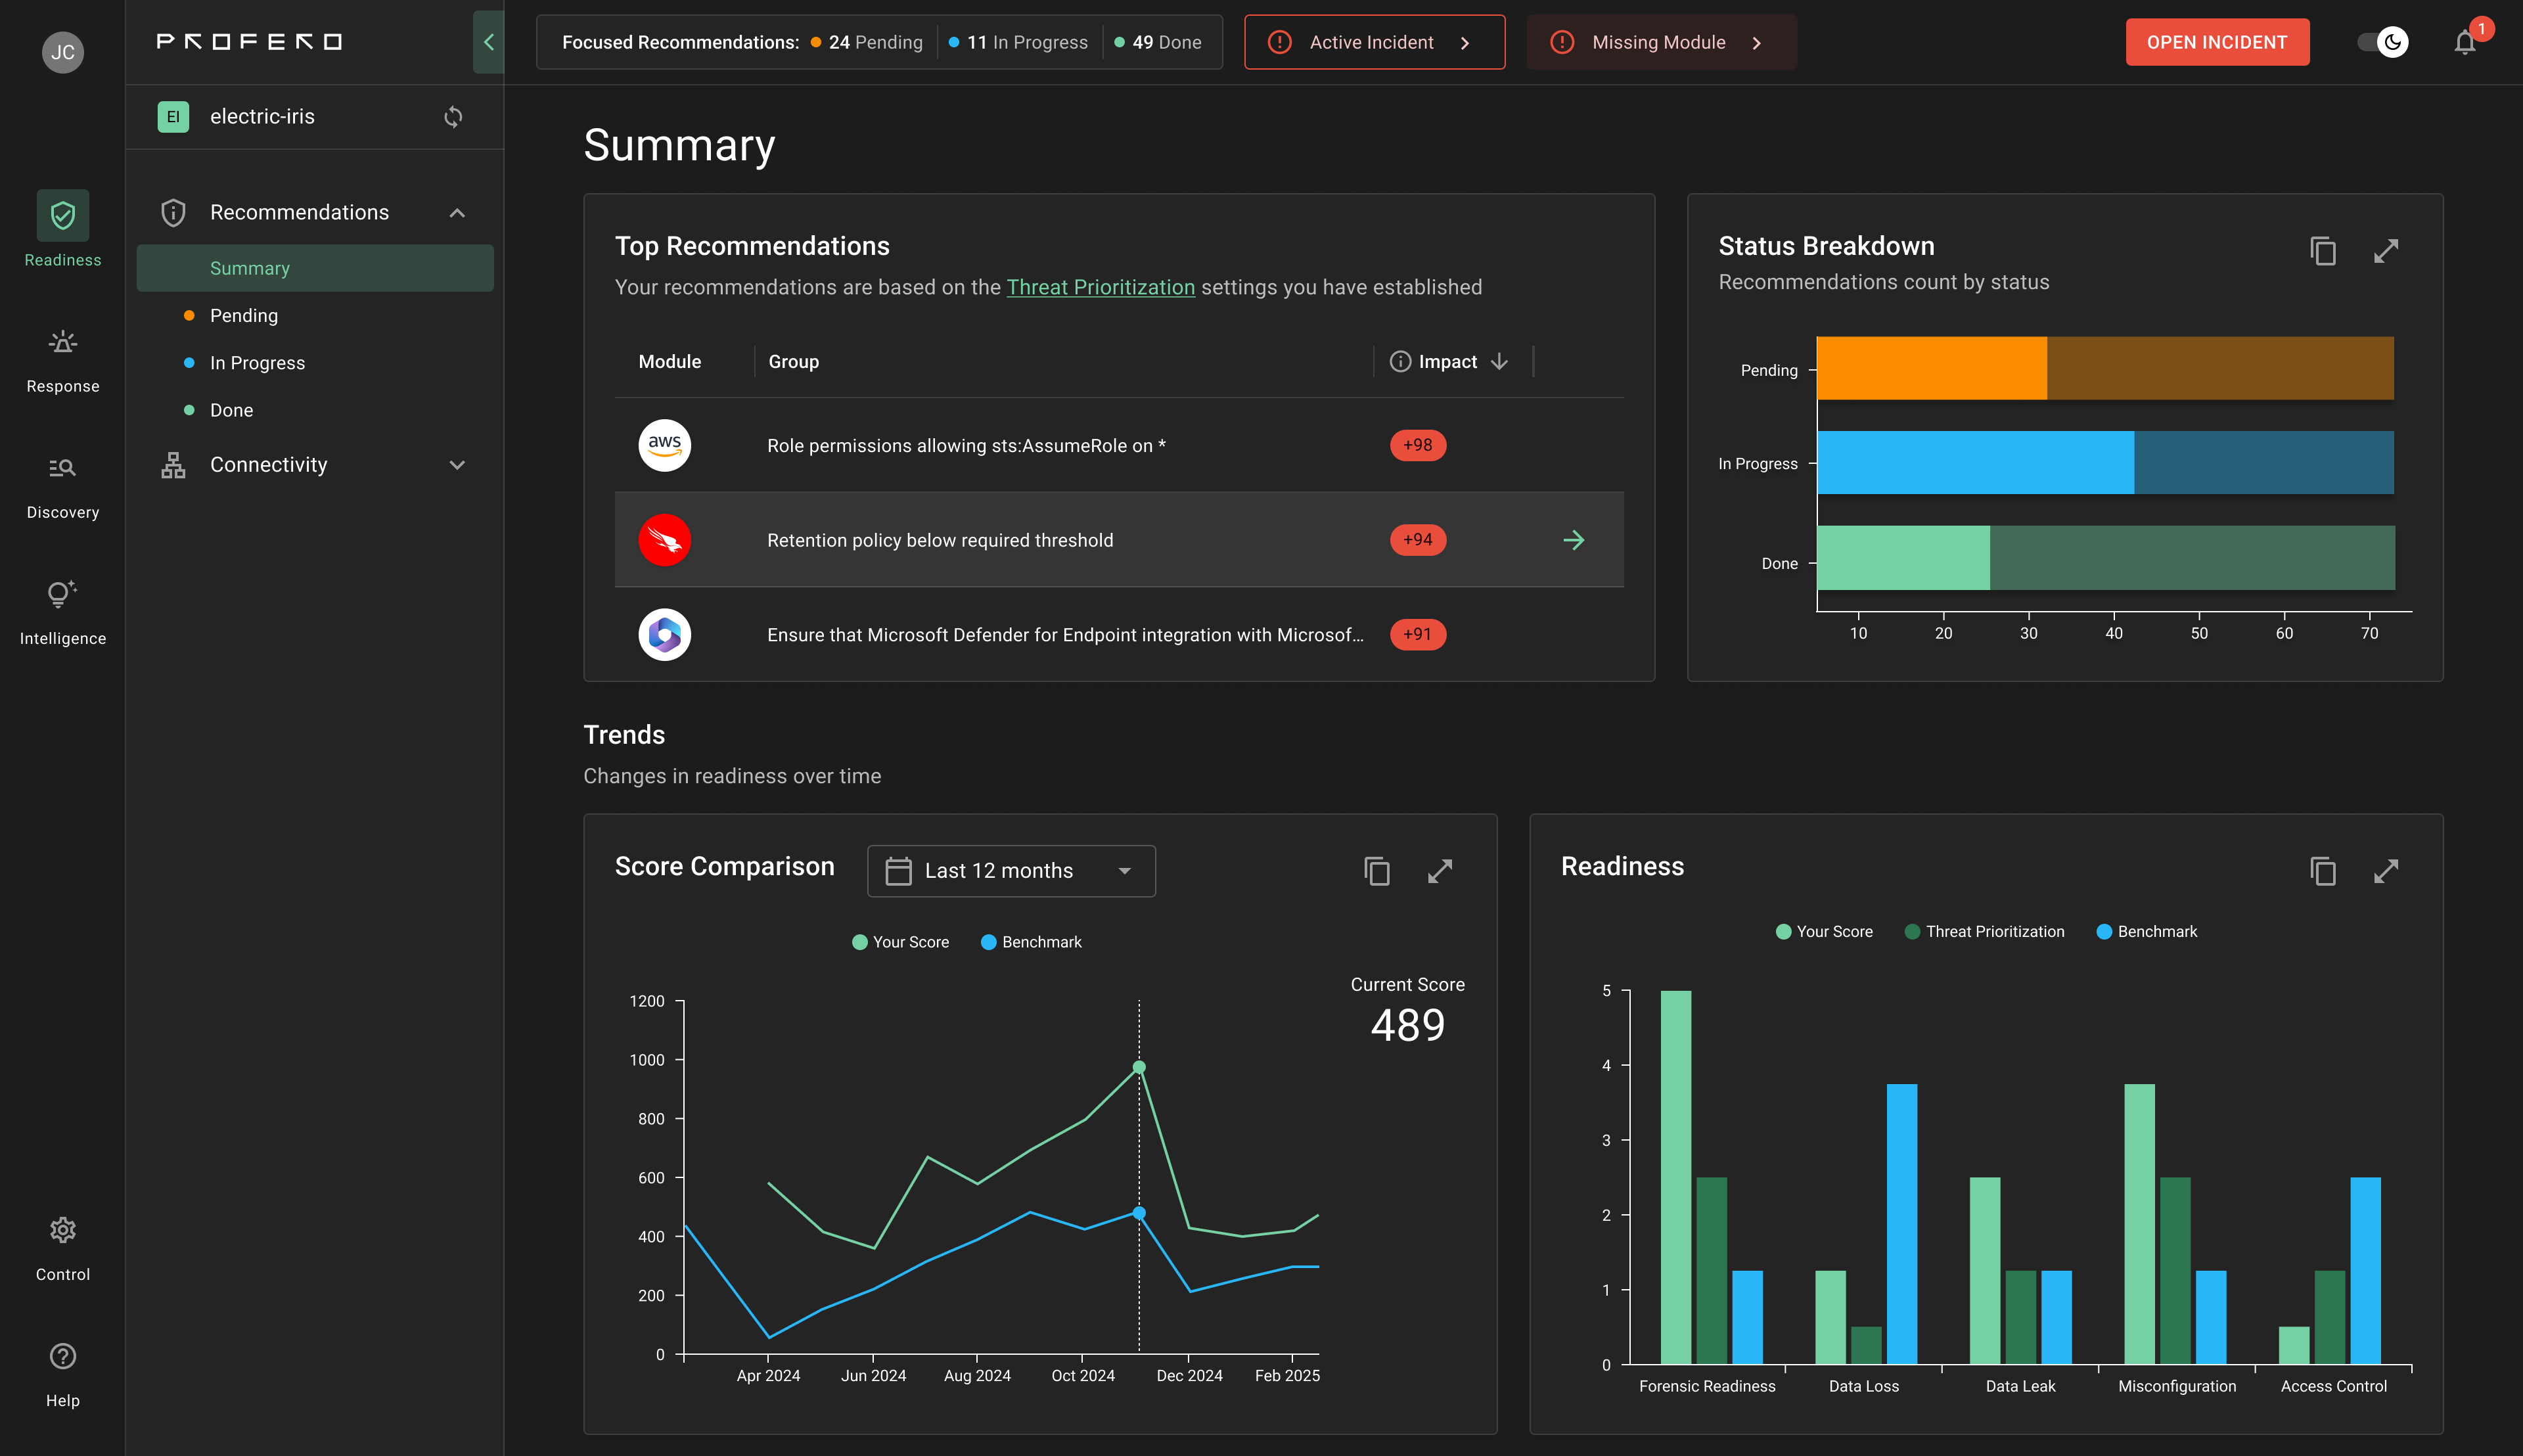
Task: Click the OPEN INCIDENT button
Action: [2217, 42]
